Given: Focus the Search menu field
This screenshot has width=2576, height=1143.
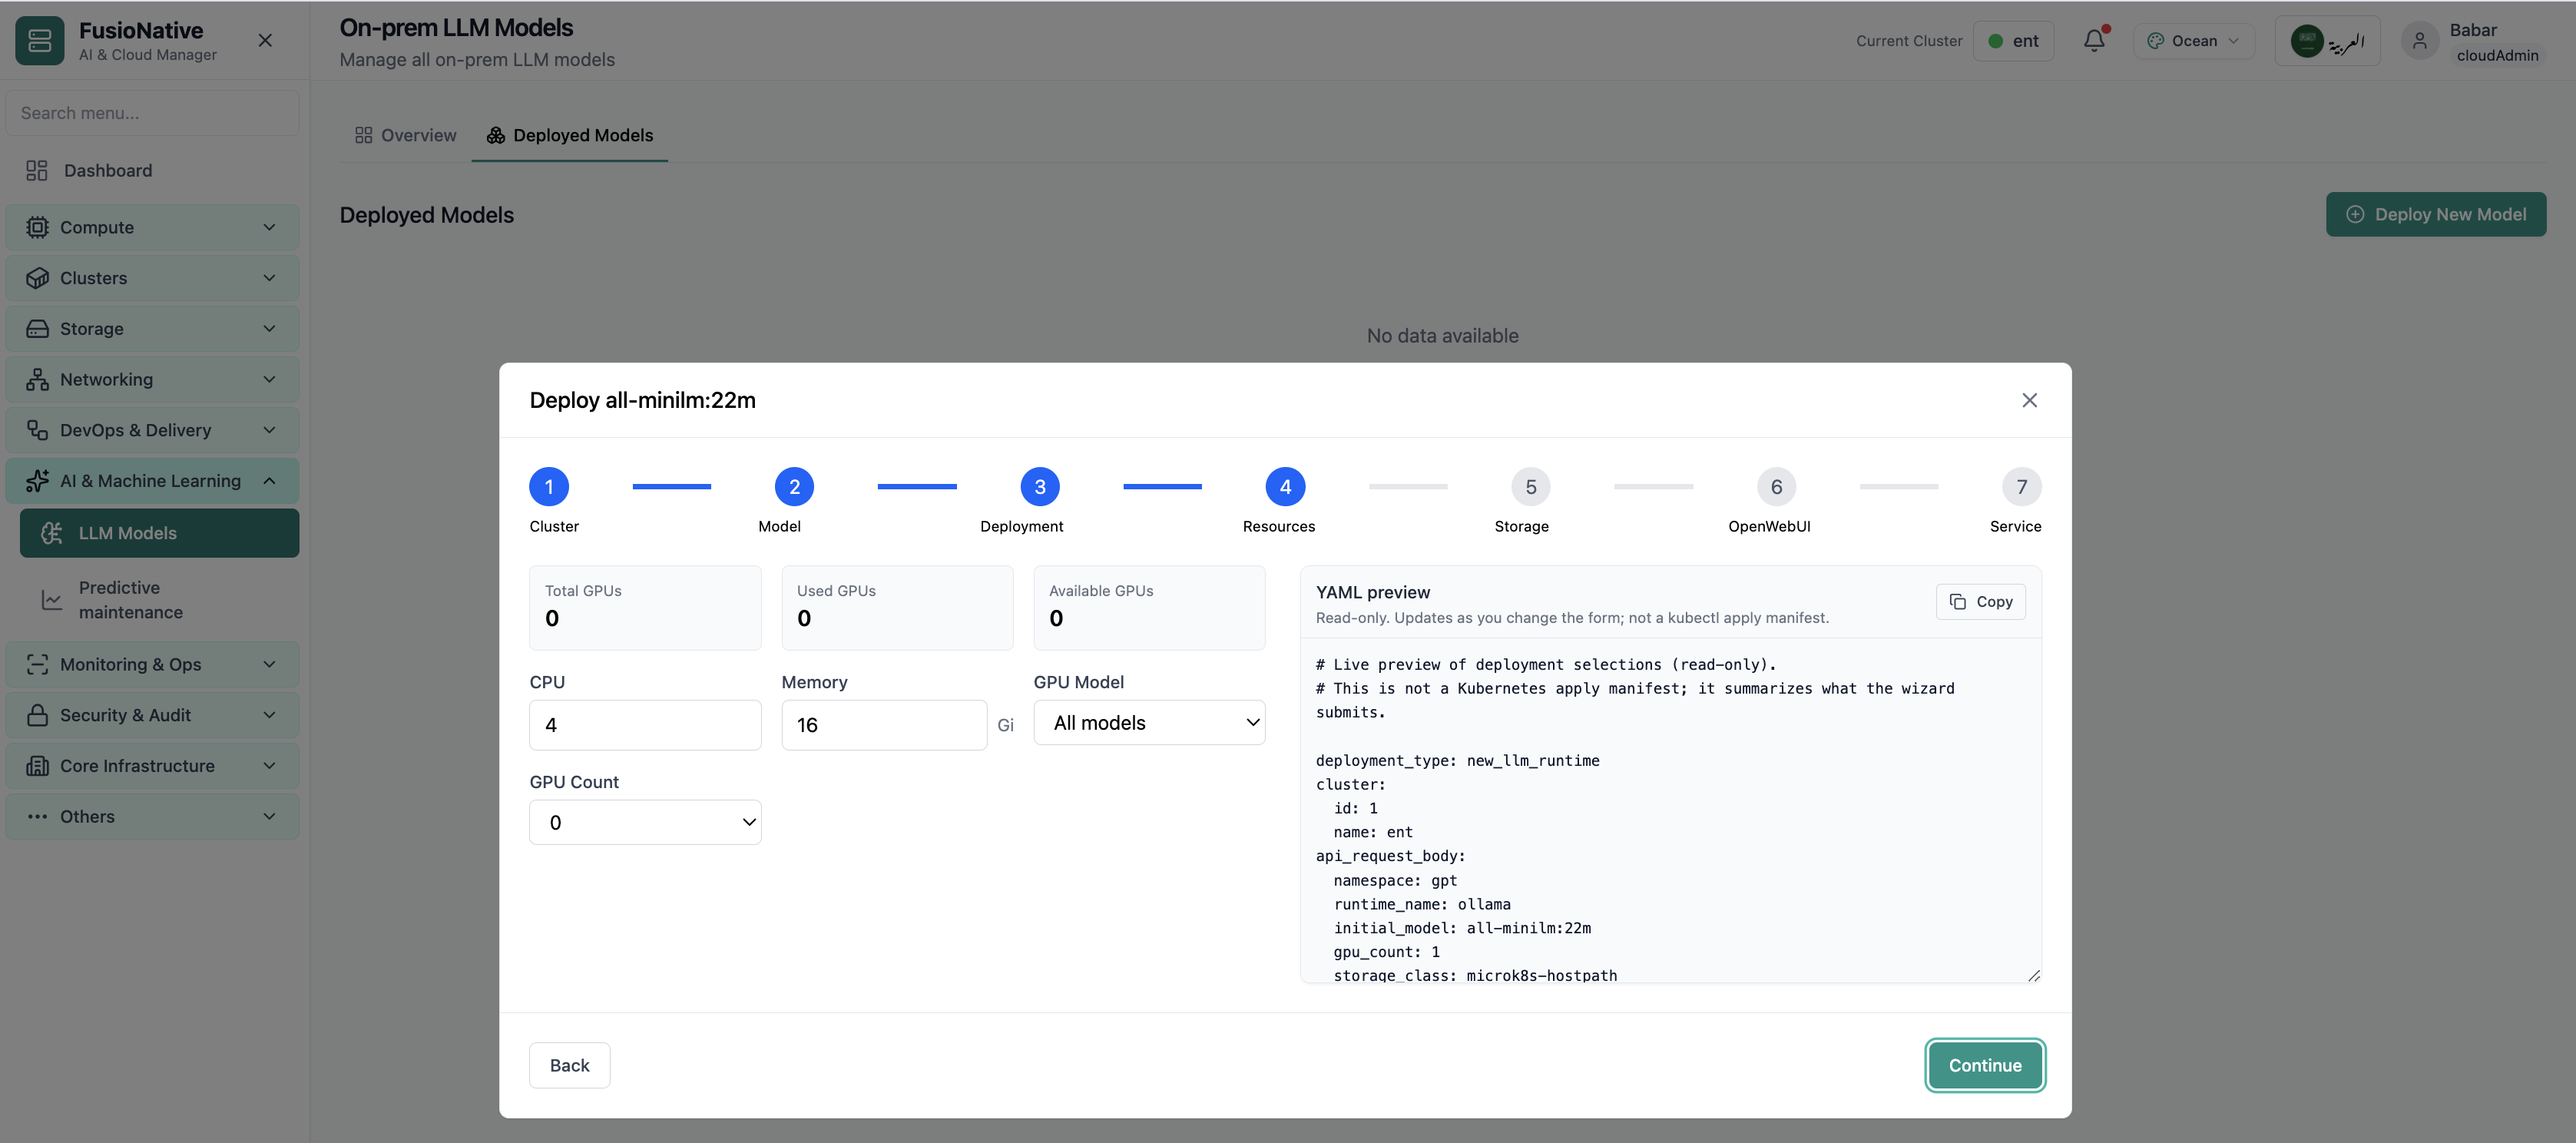Looking at the screenshot, I should point(152,113).
